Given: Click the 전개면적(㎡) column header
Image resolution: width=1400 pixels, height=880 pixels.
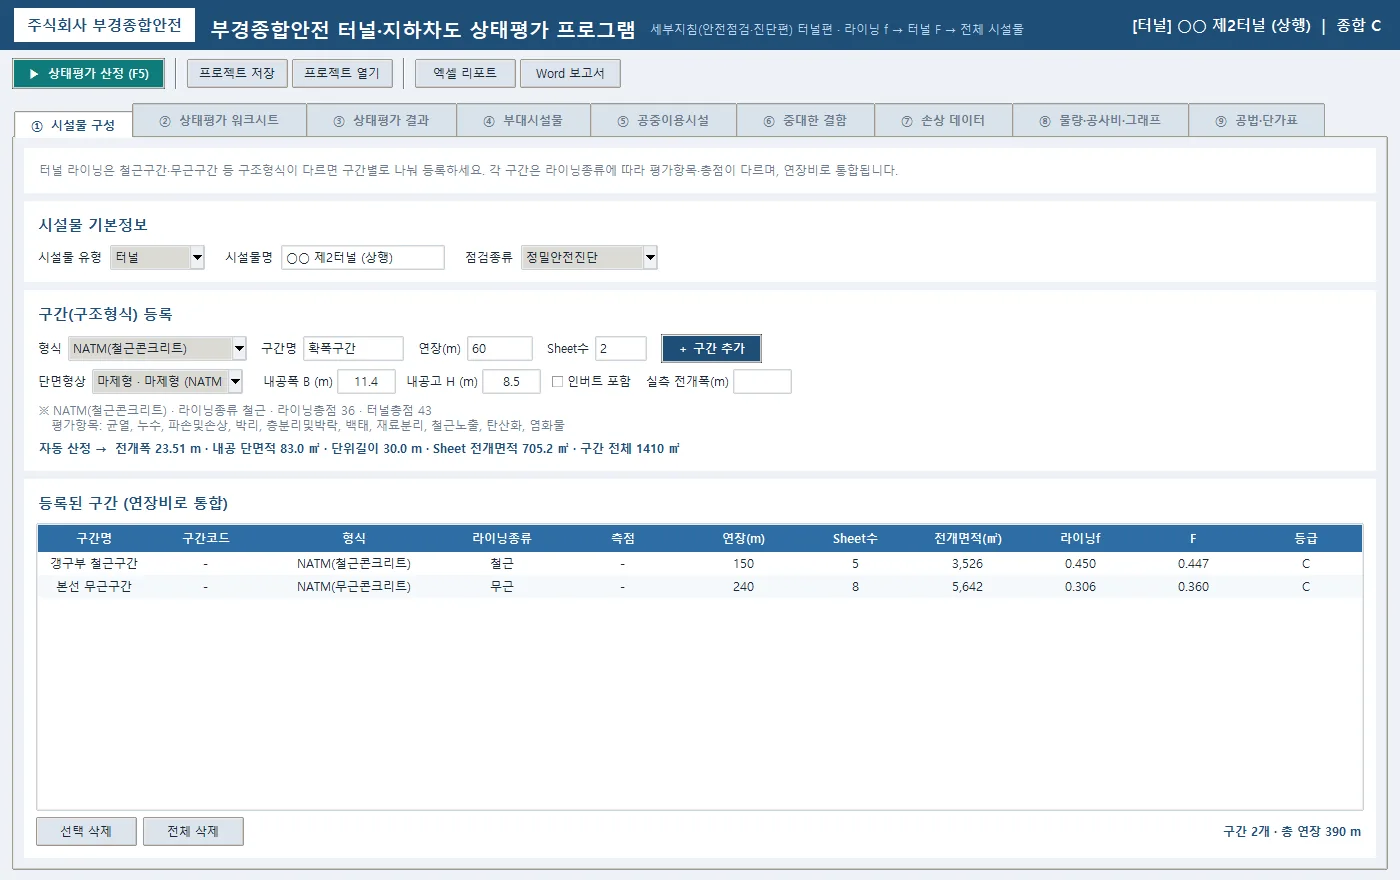Looking at the screenshot, I should tap(968, 538).
